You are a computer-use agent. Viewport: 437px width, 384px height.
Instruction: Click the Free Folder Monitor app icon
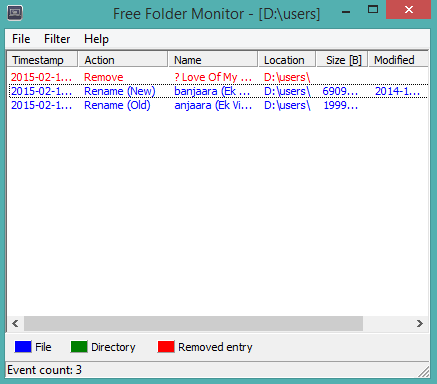15,13
